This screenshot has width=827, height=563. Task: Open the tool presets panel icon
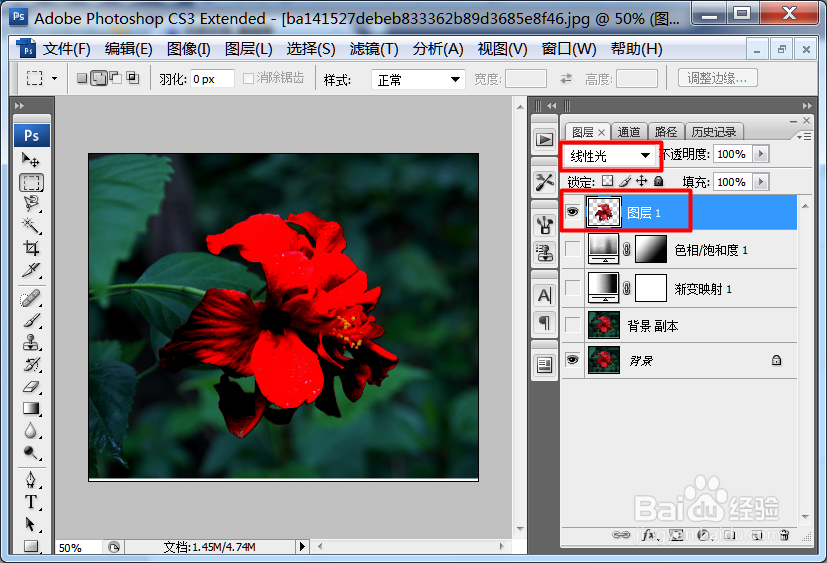544,183
